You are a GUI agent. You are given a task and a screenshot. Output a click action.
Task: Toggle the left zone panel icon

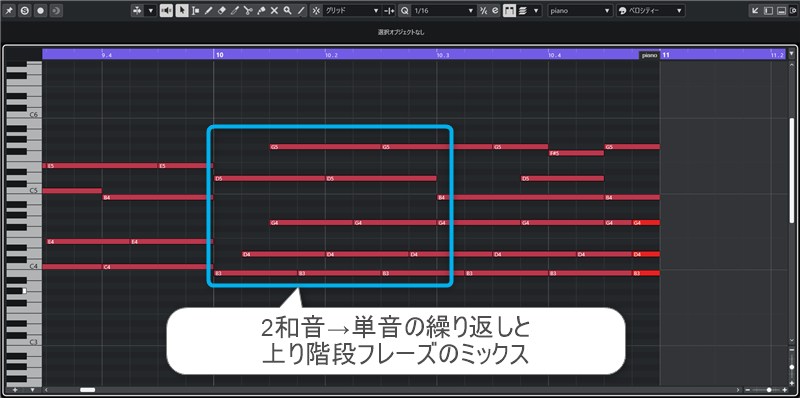(768, 11)
